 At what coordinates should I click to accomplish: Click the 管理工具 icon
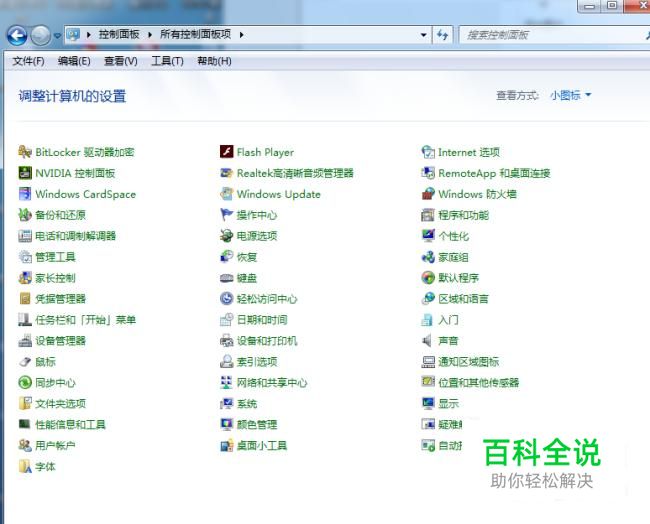tap(25, 257)
